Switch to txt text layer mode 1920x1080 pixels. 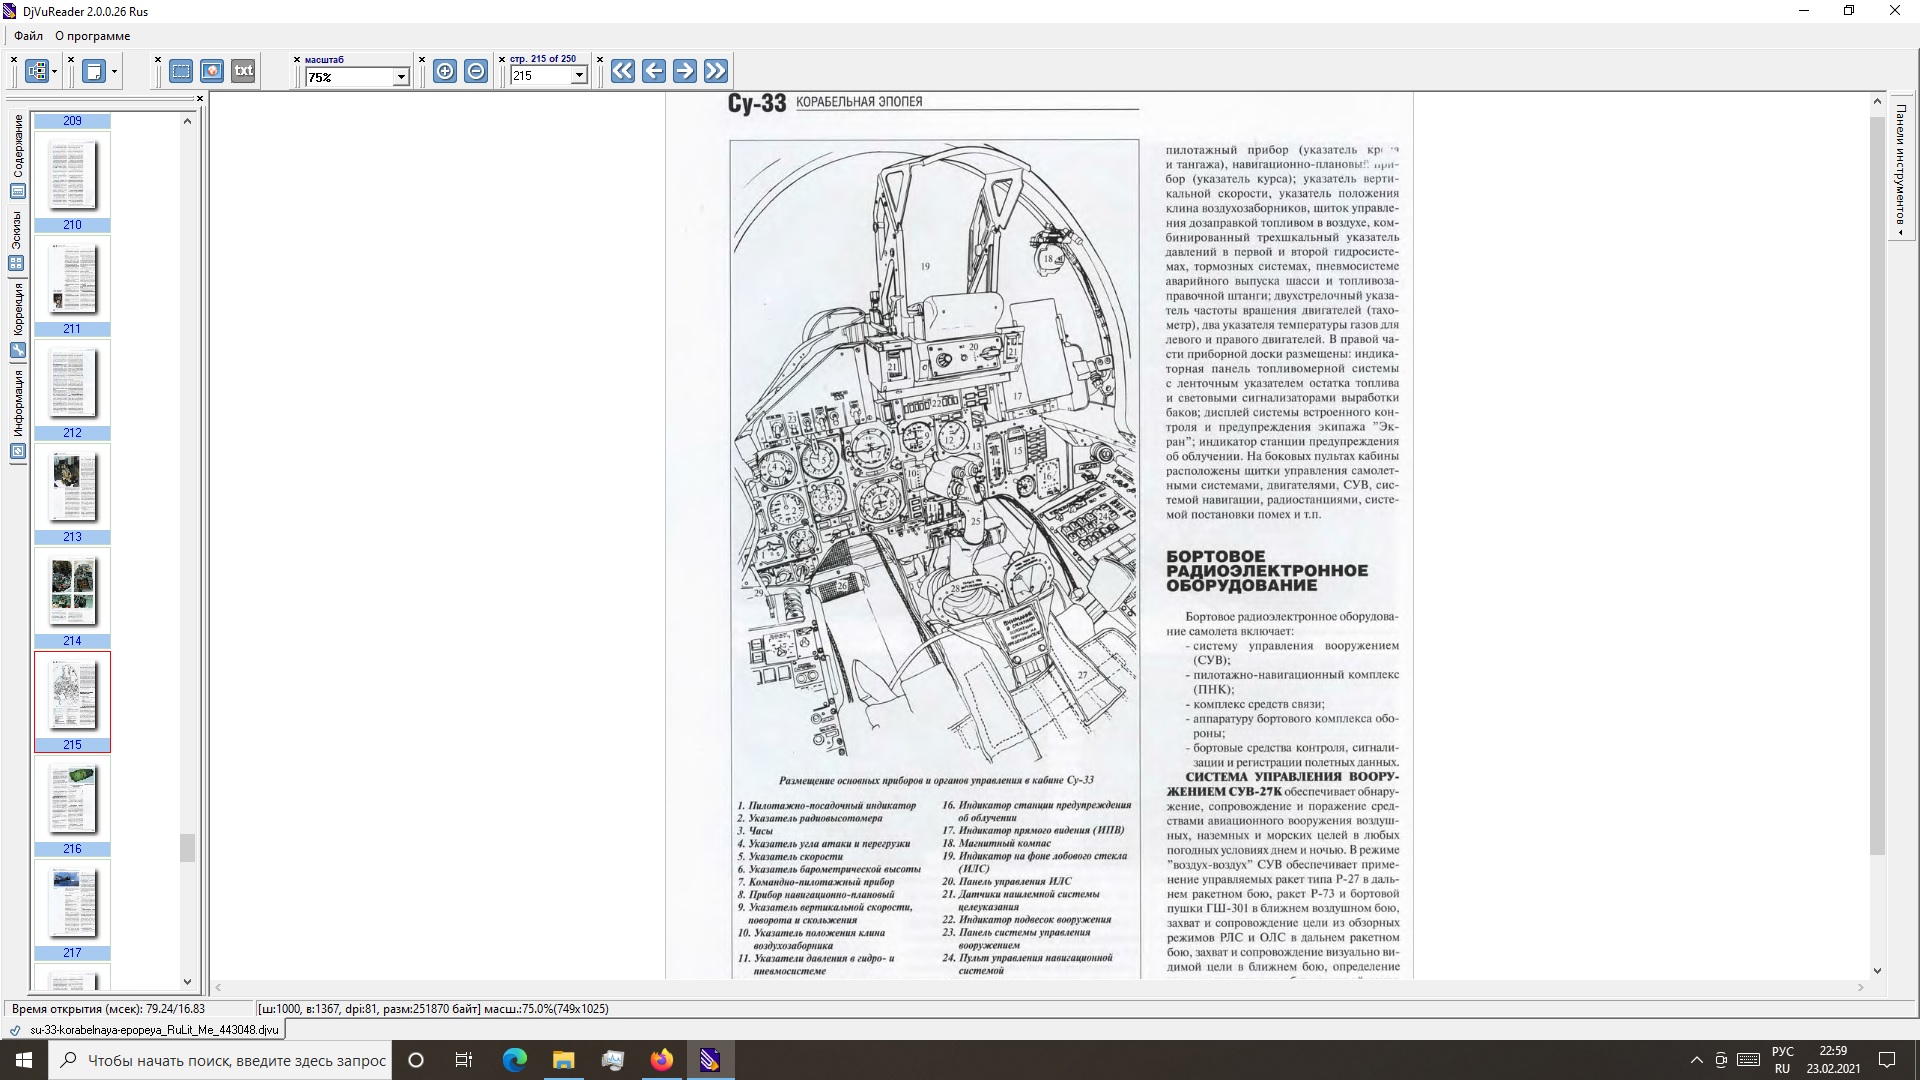(243, 71)
